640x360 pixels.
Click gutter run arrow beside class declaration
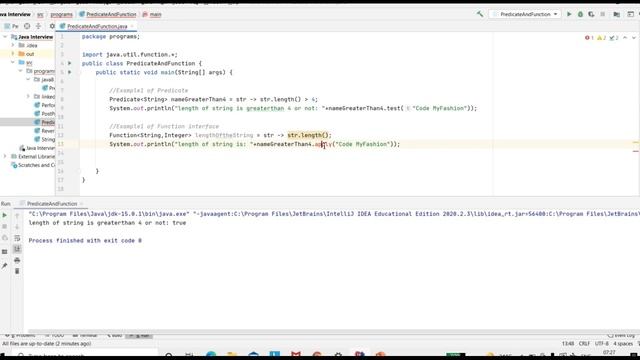70,63
